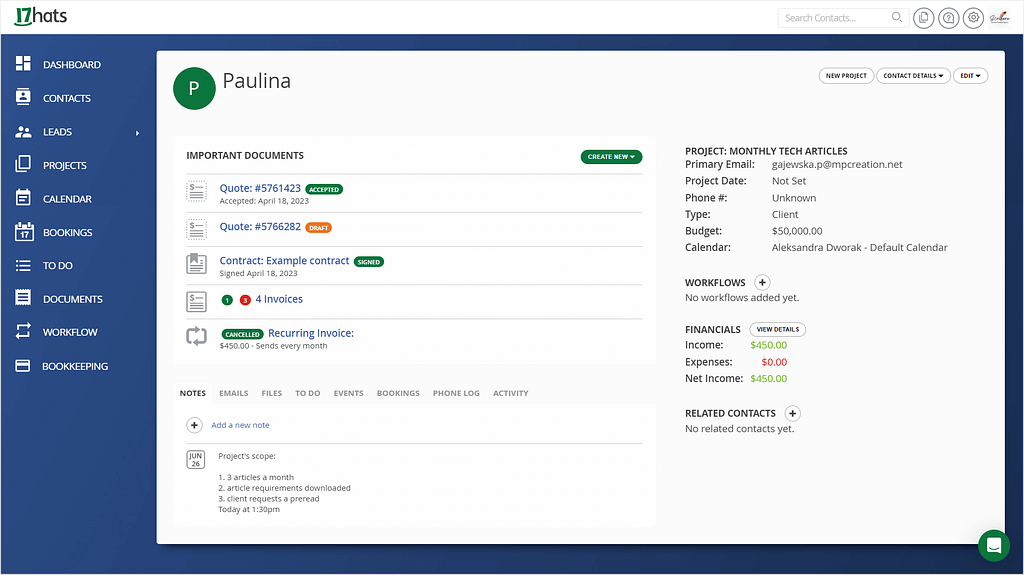
Task: Click the quote icon for Quote #5761423
Action: [197, 191]
